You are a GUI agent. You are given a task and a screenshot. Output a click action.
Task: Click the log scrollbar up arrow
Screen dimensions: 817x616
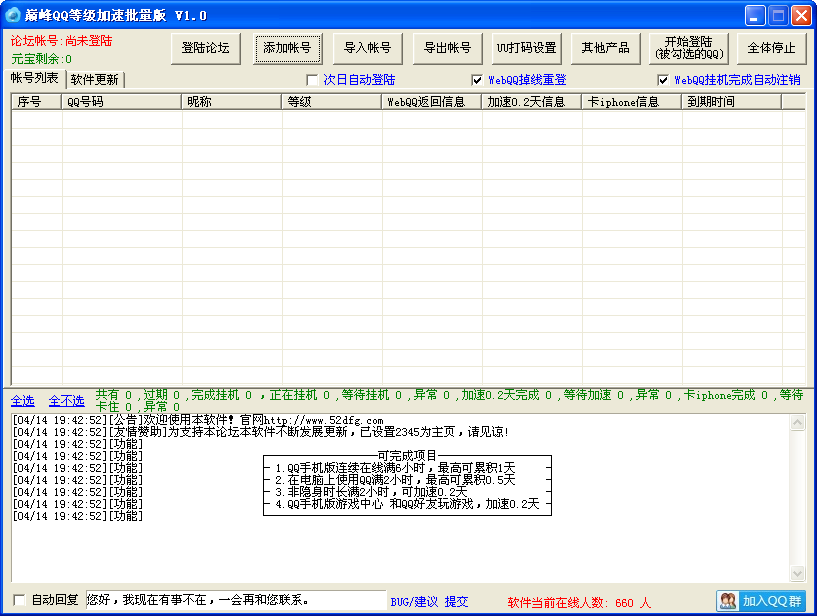coord(797,423)
